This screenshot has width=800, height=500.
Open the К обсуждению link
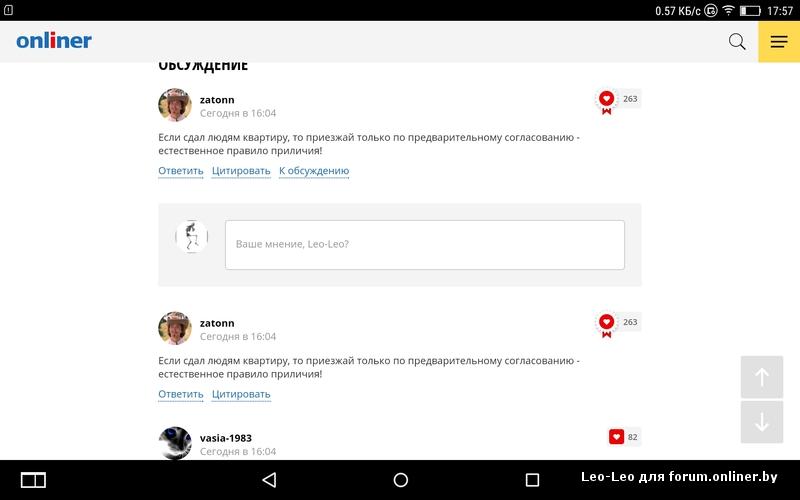[x=314, y=171]
